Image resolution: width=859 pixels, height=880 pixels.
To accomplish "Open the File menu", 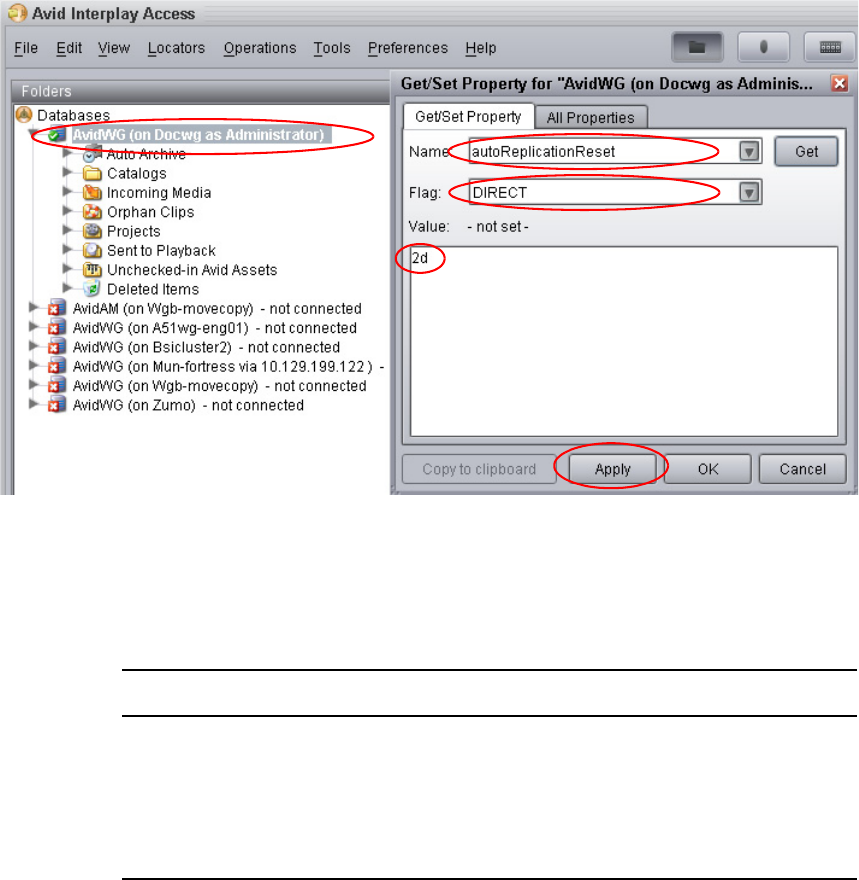I will pos(26,48).
